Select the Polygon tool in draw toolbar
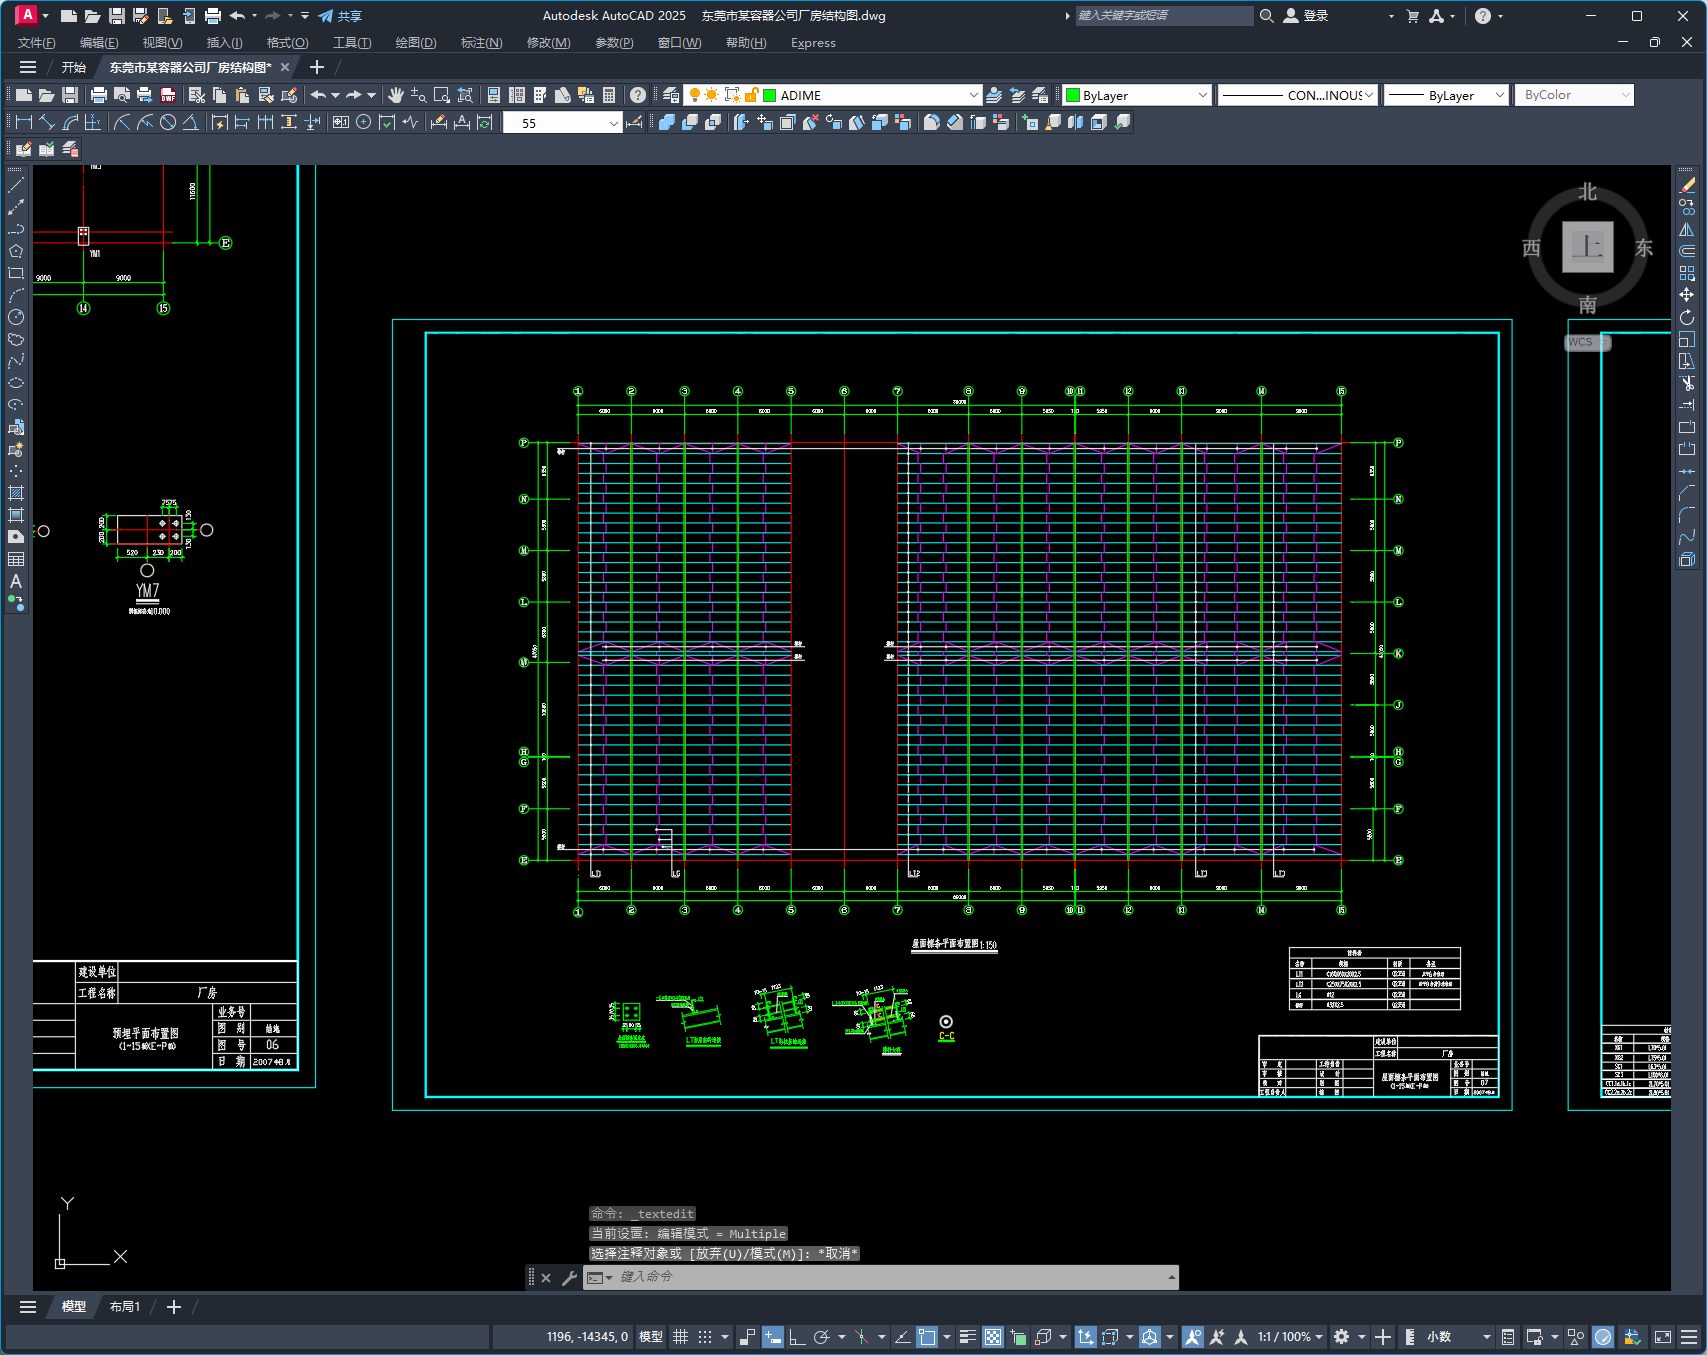This screenshot has height=1355, width=1707. [x=16, y=251]
